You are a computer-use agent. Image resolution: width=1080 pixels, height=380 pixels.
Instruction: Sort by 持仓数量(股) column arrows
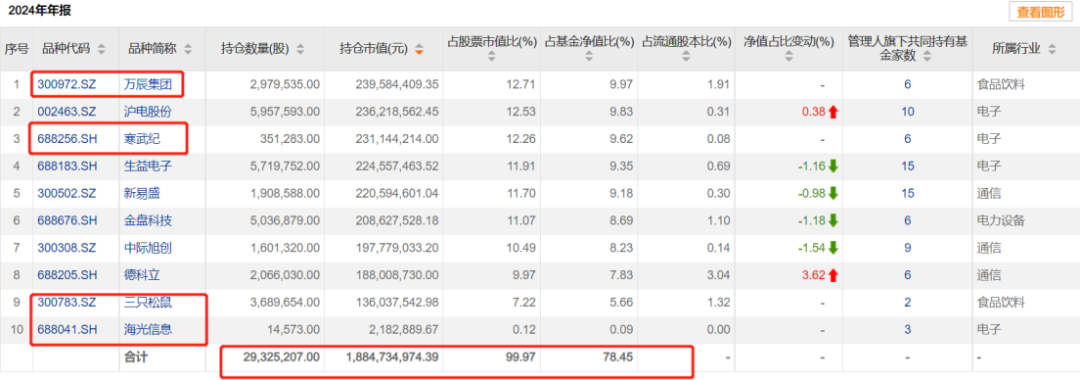[300, 49]
